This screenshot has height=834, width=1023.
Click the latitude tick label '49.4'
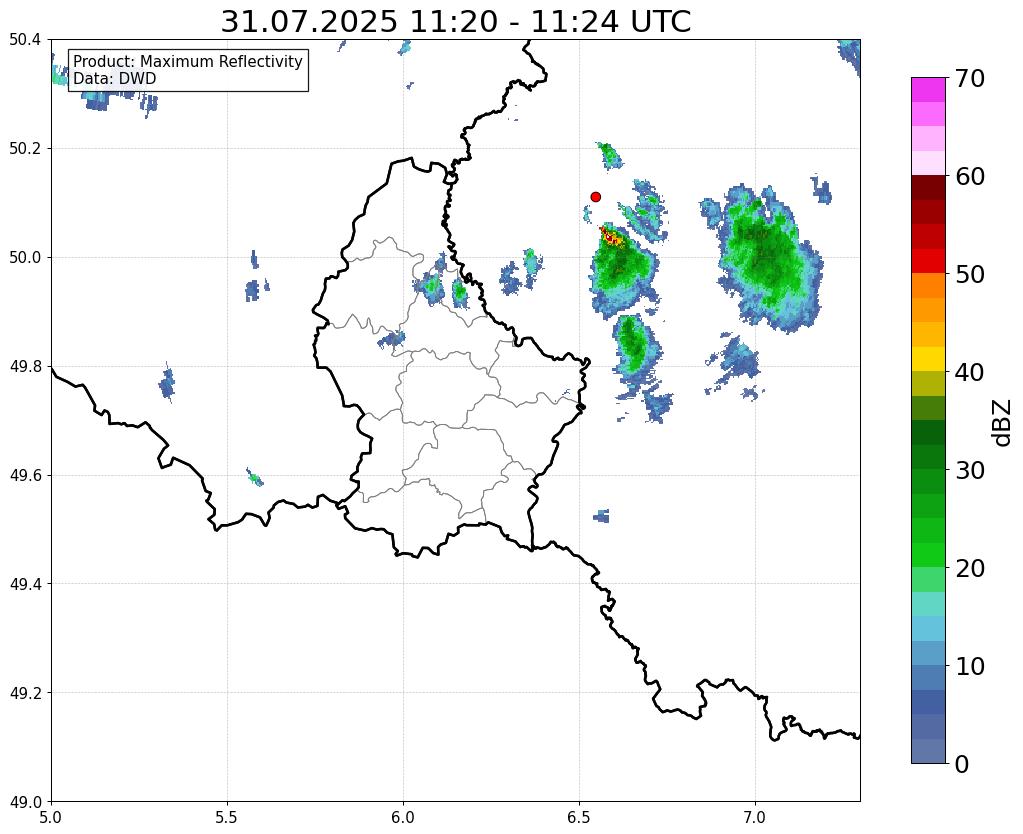pyautogui.click(x=25, y=584)
